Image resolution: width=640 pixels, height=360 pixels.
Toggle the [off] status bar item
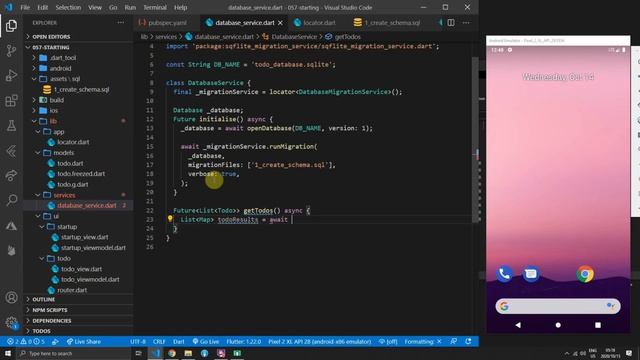click(388, 342)
